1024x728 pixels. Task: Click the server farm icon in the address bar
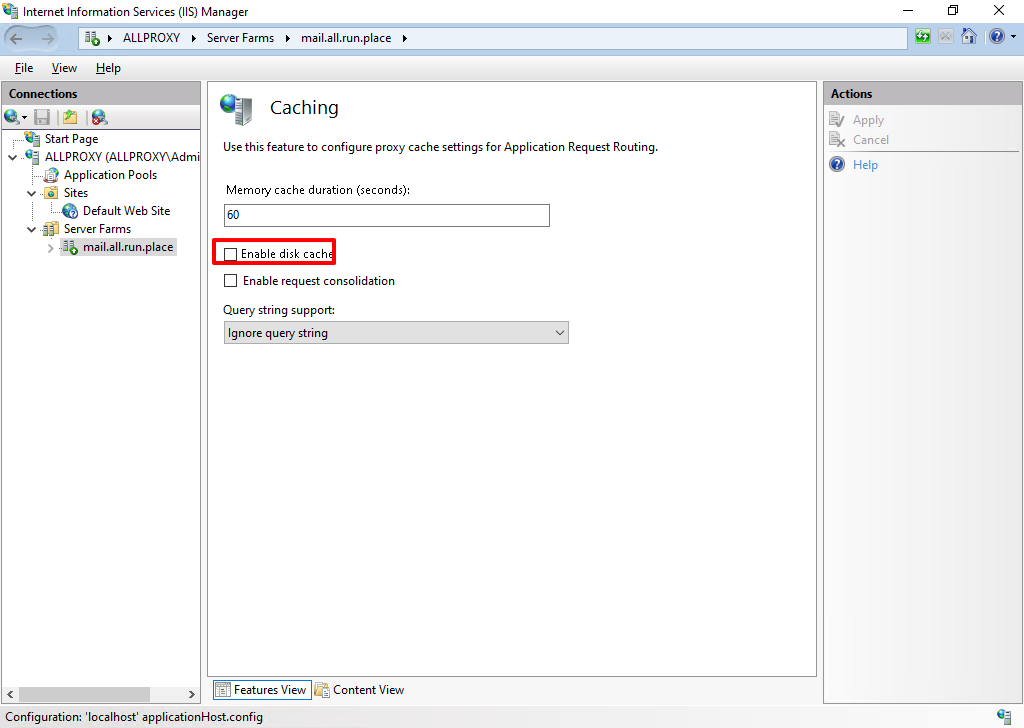point(92,38)
